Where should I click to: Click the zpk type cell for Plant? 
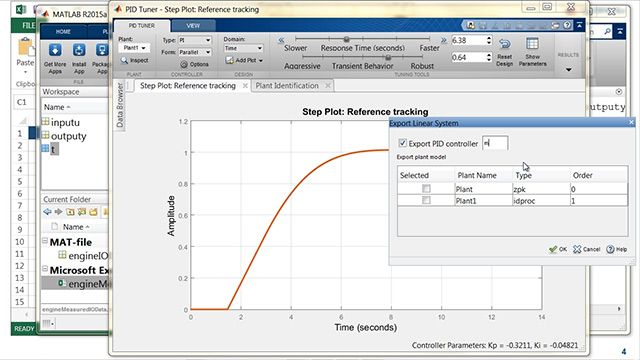coord(541,189)
